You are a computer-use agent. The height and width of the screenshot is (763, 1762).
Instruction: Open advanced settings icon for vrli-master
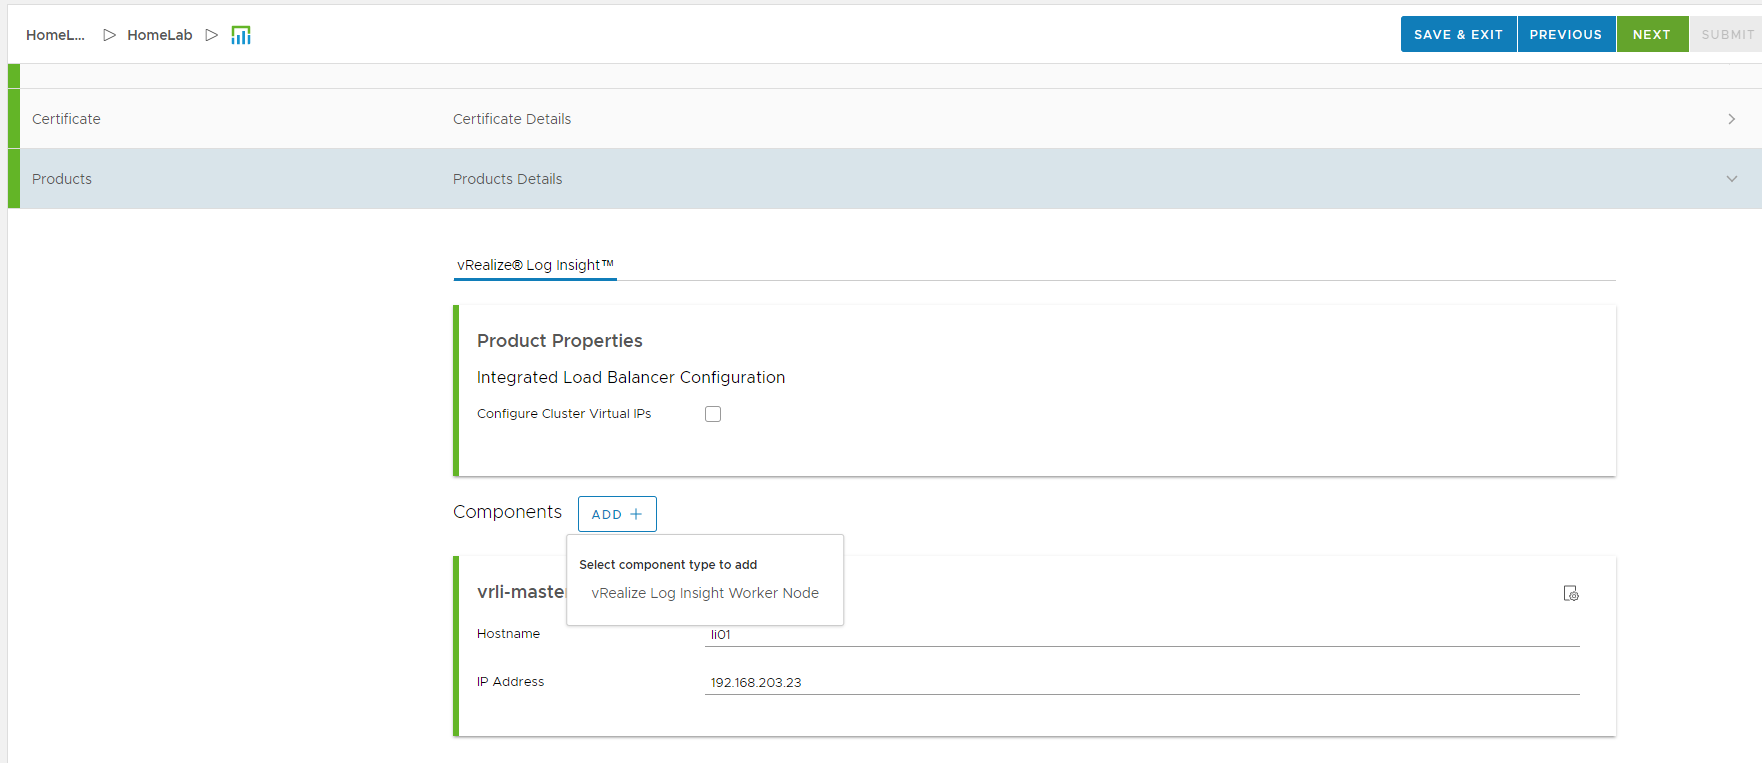1570,593
